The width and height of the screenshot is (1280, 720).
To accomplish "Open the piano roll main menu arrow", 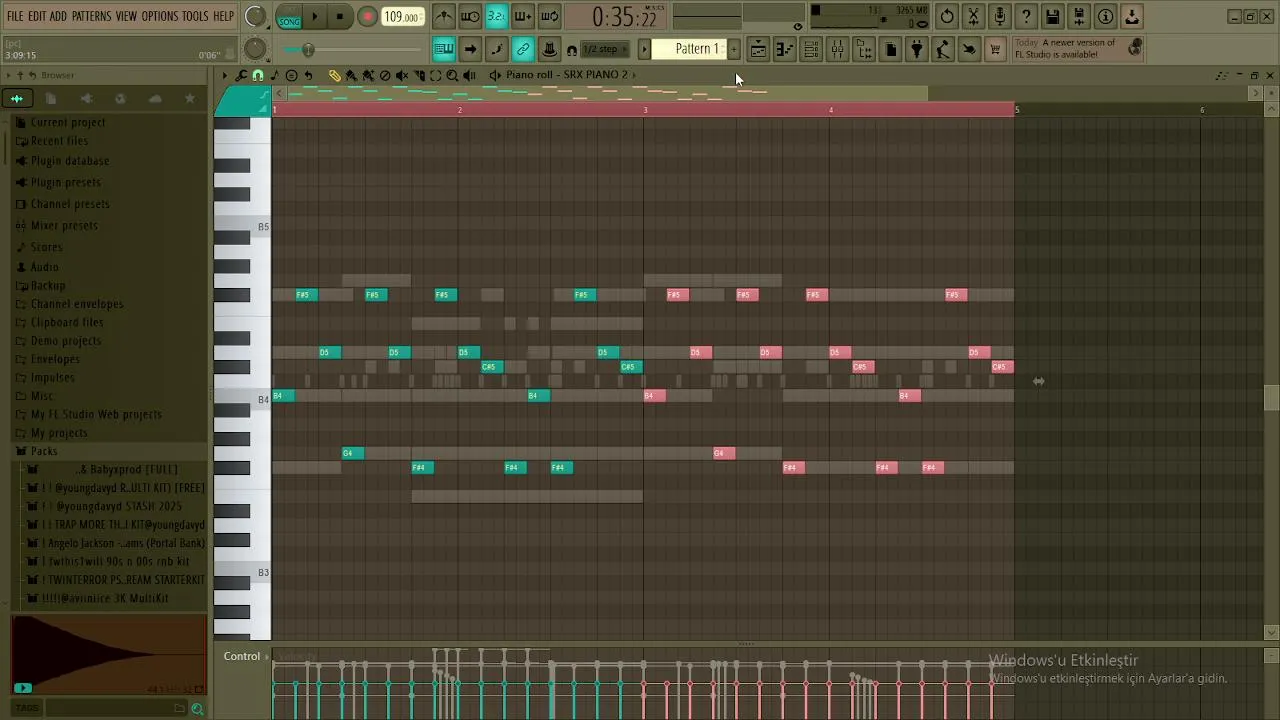I will pos(224,75).
